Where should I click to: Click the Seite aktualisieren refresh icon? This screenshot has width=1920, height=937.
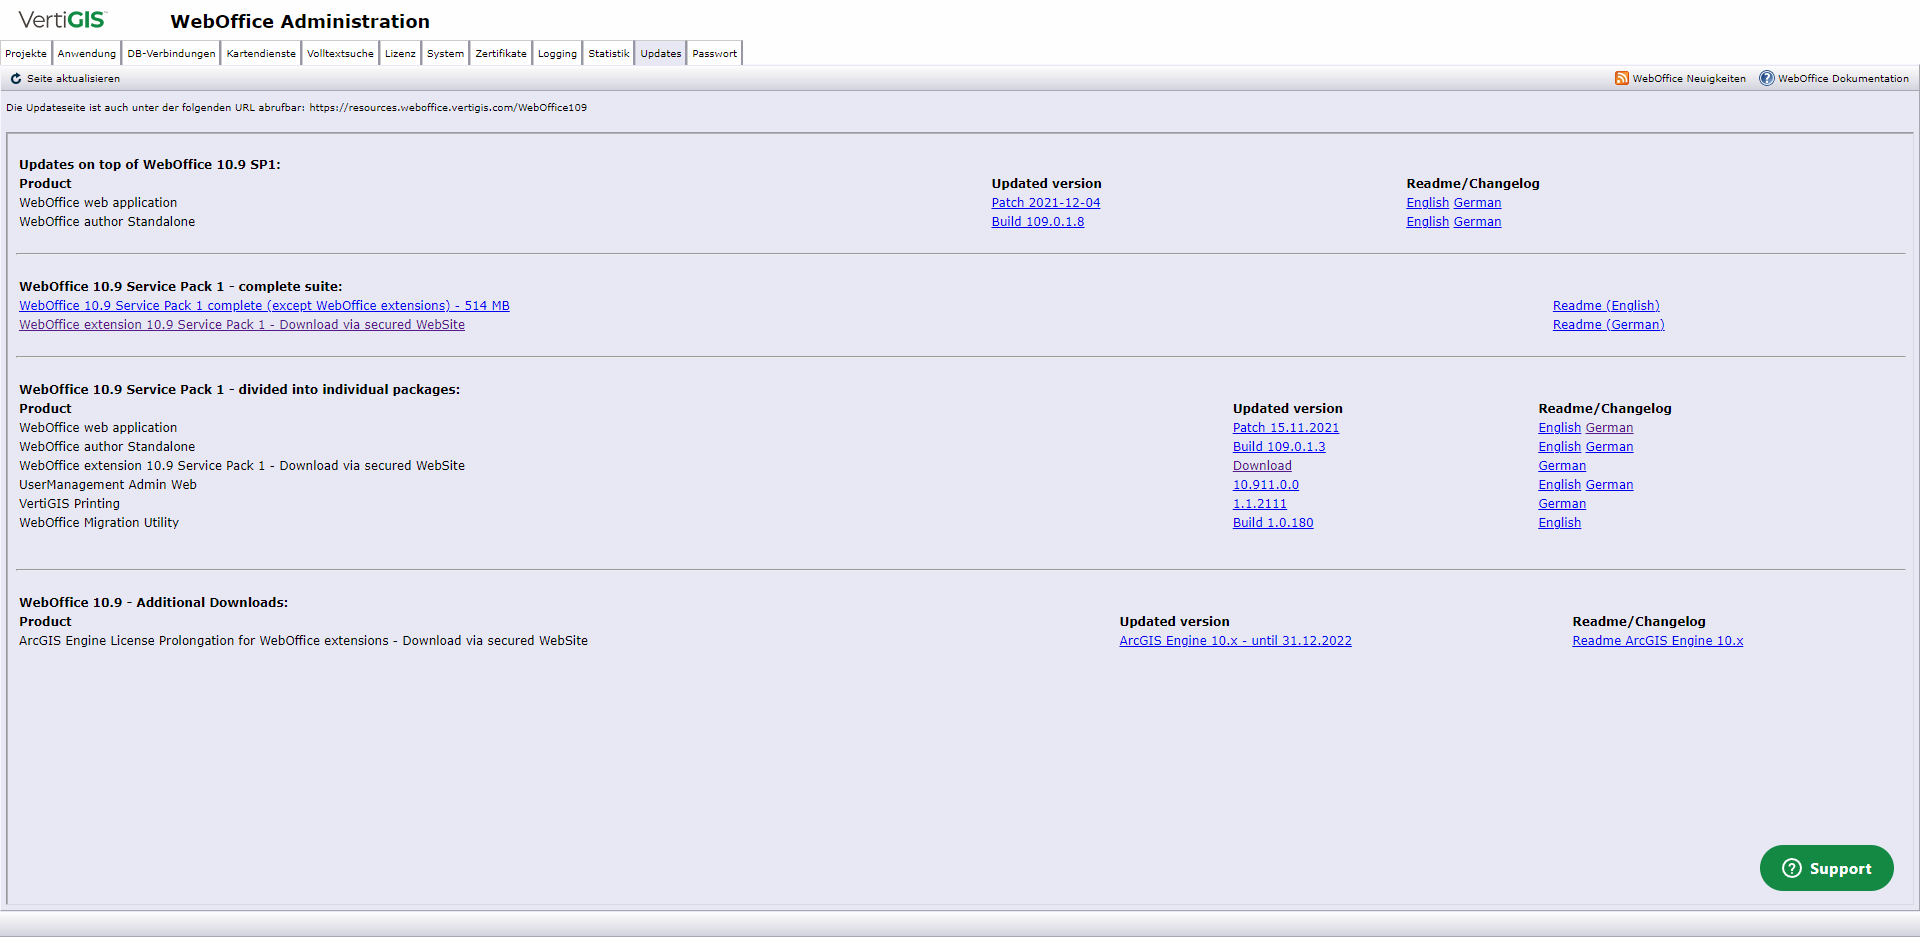(x=16, y=78)
